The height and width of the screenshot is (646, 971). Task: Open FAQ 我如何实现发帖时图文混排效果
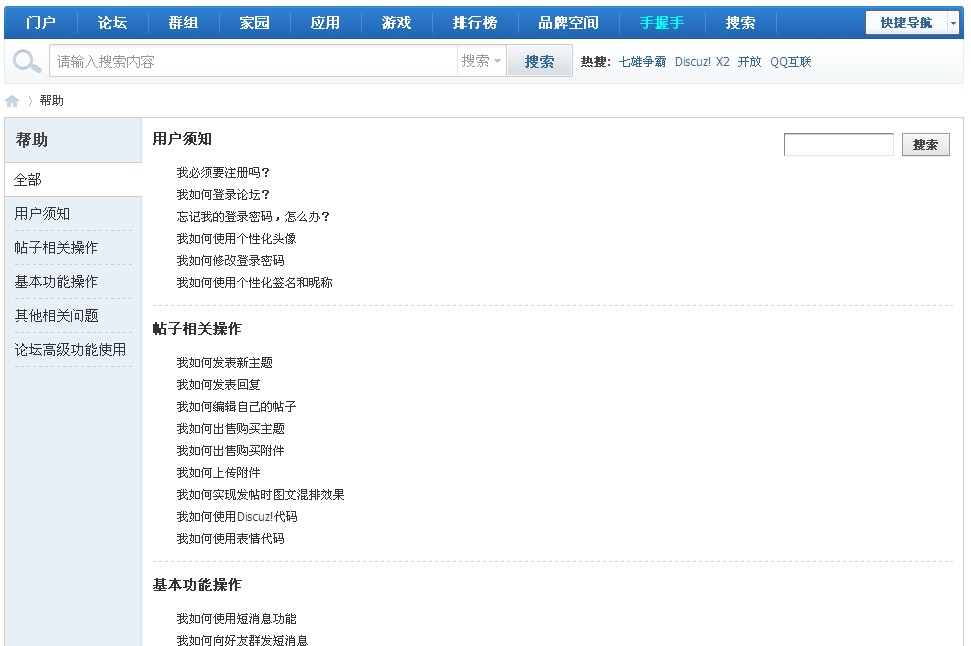point(261,495)
